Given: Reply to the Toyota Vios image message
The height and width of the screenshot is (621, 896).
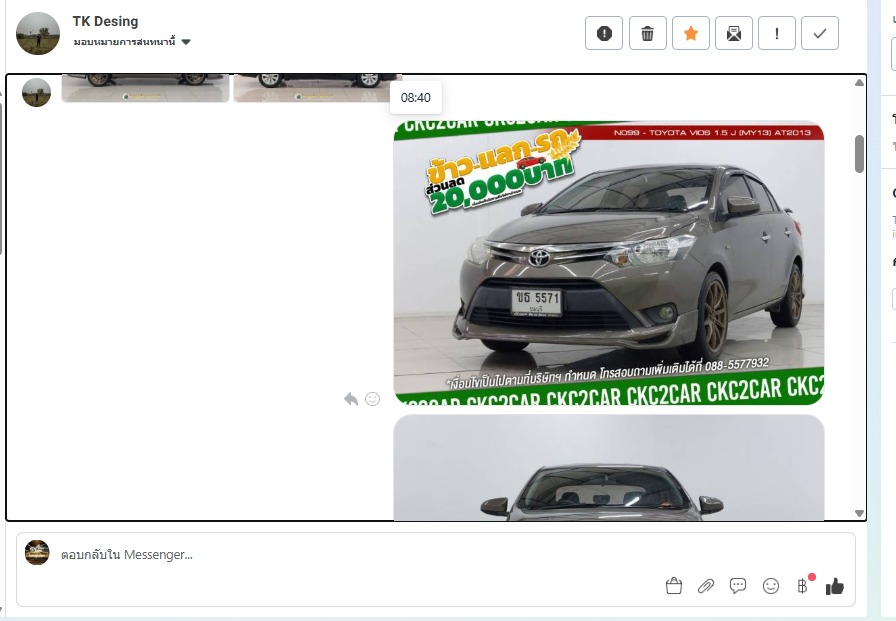Looking at the screenshot, I should [x=351, y=399].
